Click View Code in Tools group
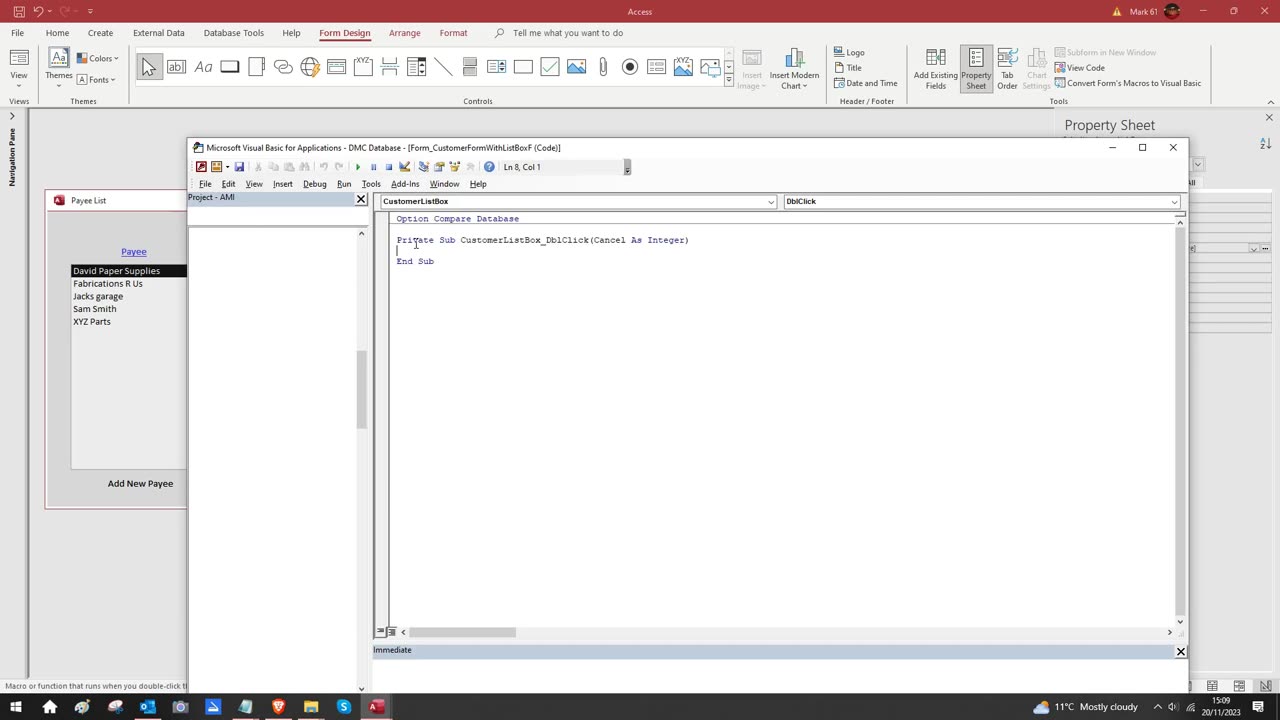The height and width of the screenshot is (720, 1280). click(x=1079, y=68)
